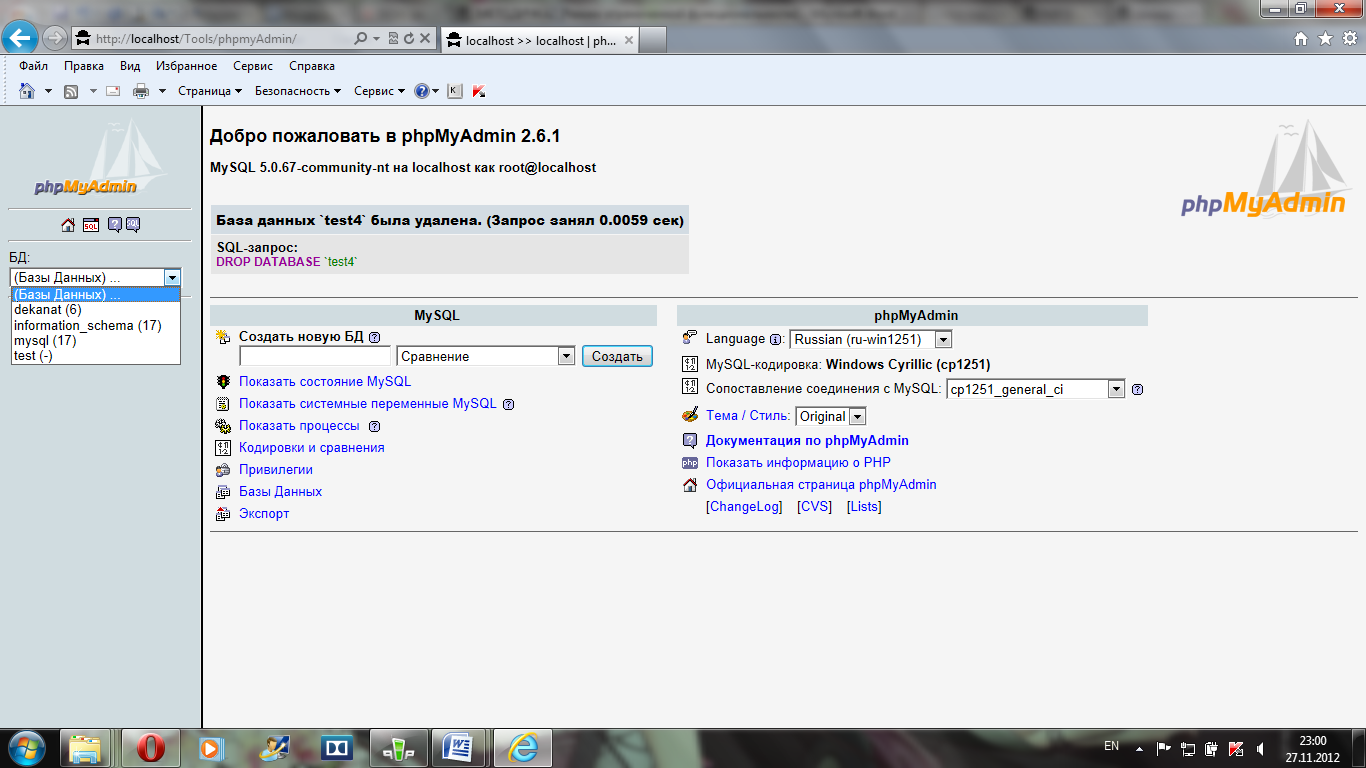Open phpMyAdmin documentation question-mark icon

click(114, 225)
